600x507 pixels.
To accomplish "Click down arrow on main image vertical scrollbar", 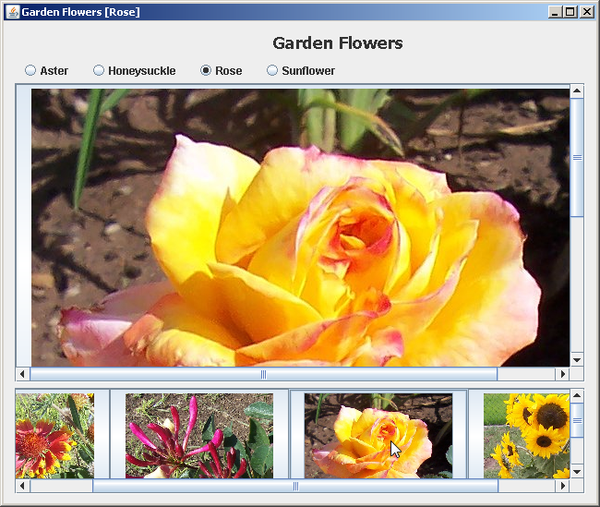I will (x=576, y=359).
